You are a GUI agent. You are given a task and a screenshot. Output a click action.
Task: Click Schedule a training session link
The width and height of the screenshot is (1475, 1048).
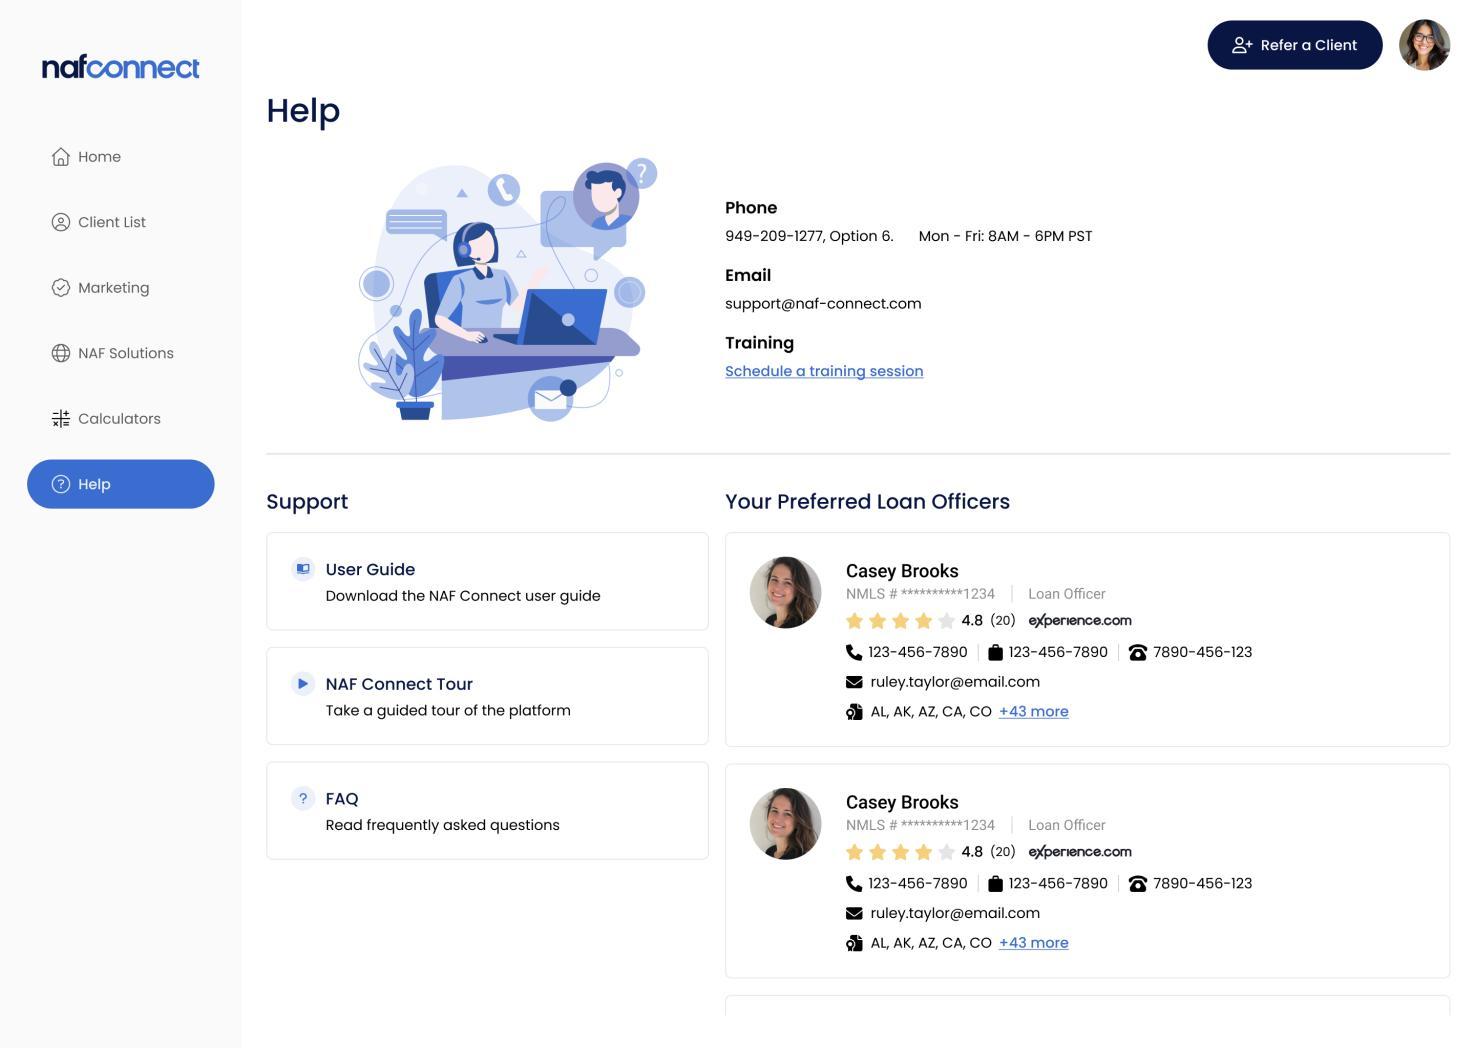824,371
